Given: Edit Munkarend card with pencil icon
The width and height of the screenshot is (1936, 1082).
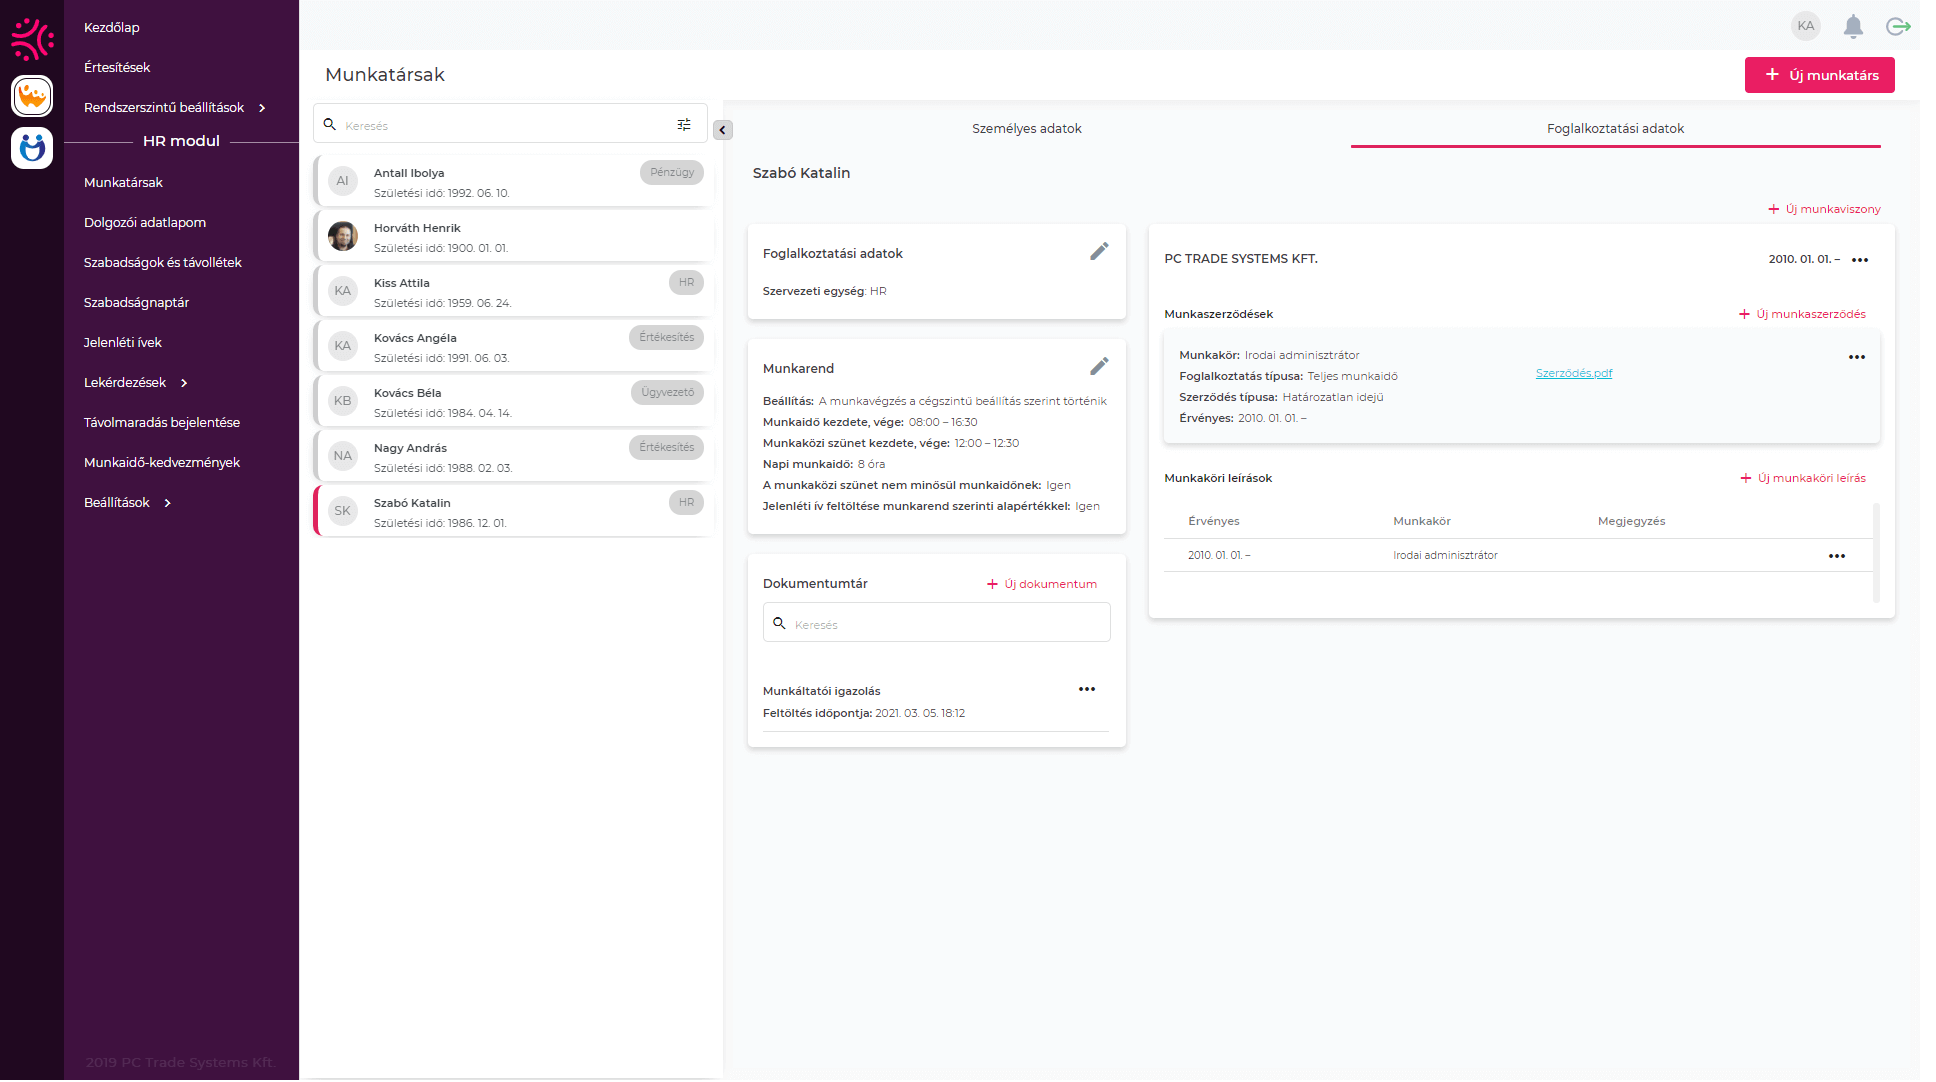Looking at the screenshot, I should coord(1099,367).
